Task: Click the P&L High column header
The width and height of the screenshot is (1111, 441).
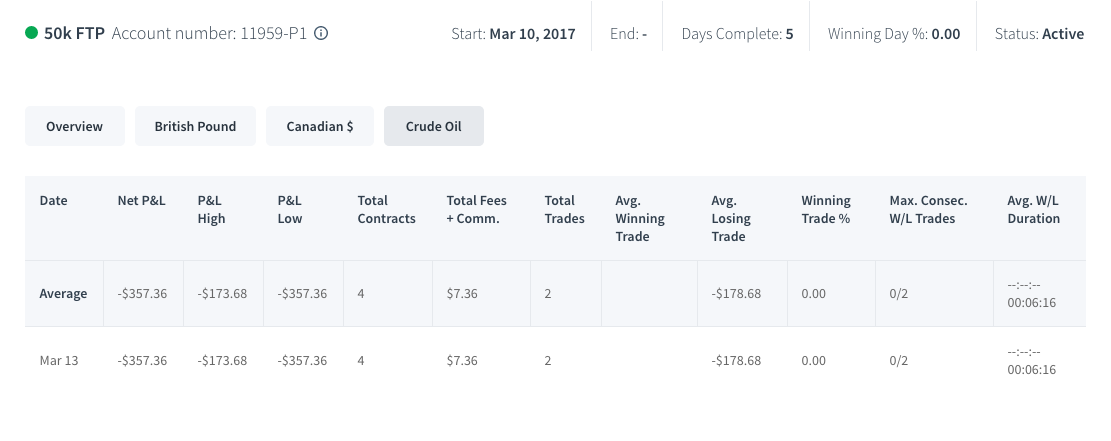Action: click(212, 209)
